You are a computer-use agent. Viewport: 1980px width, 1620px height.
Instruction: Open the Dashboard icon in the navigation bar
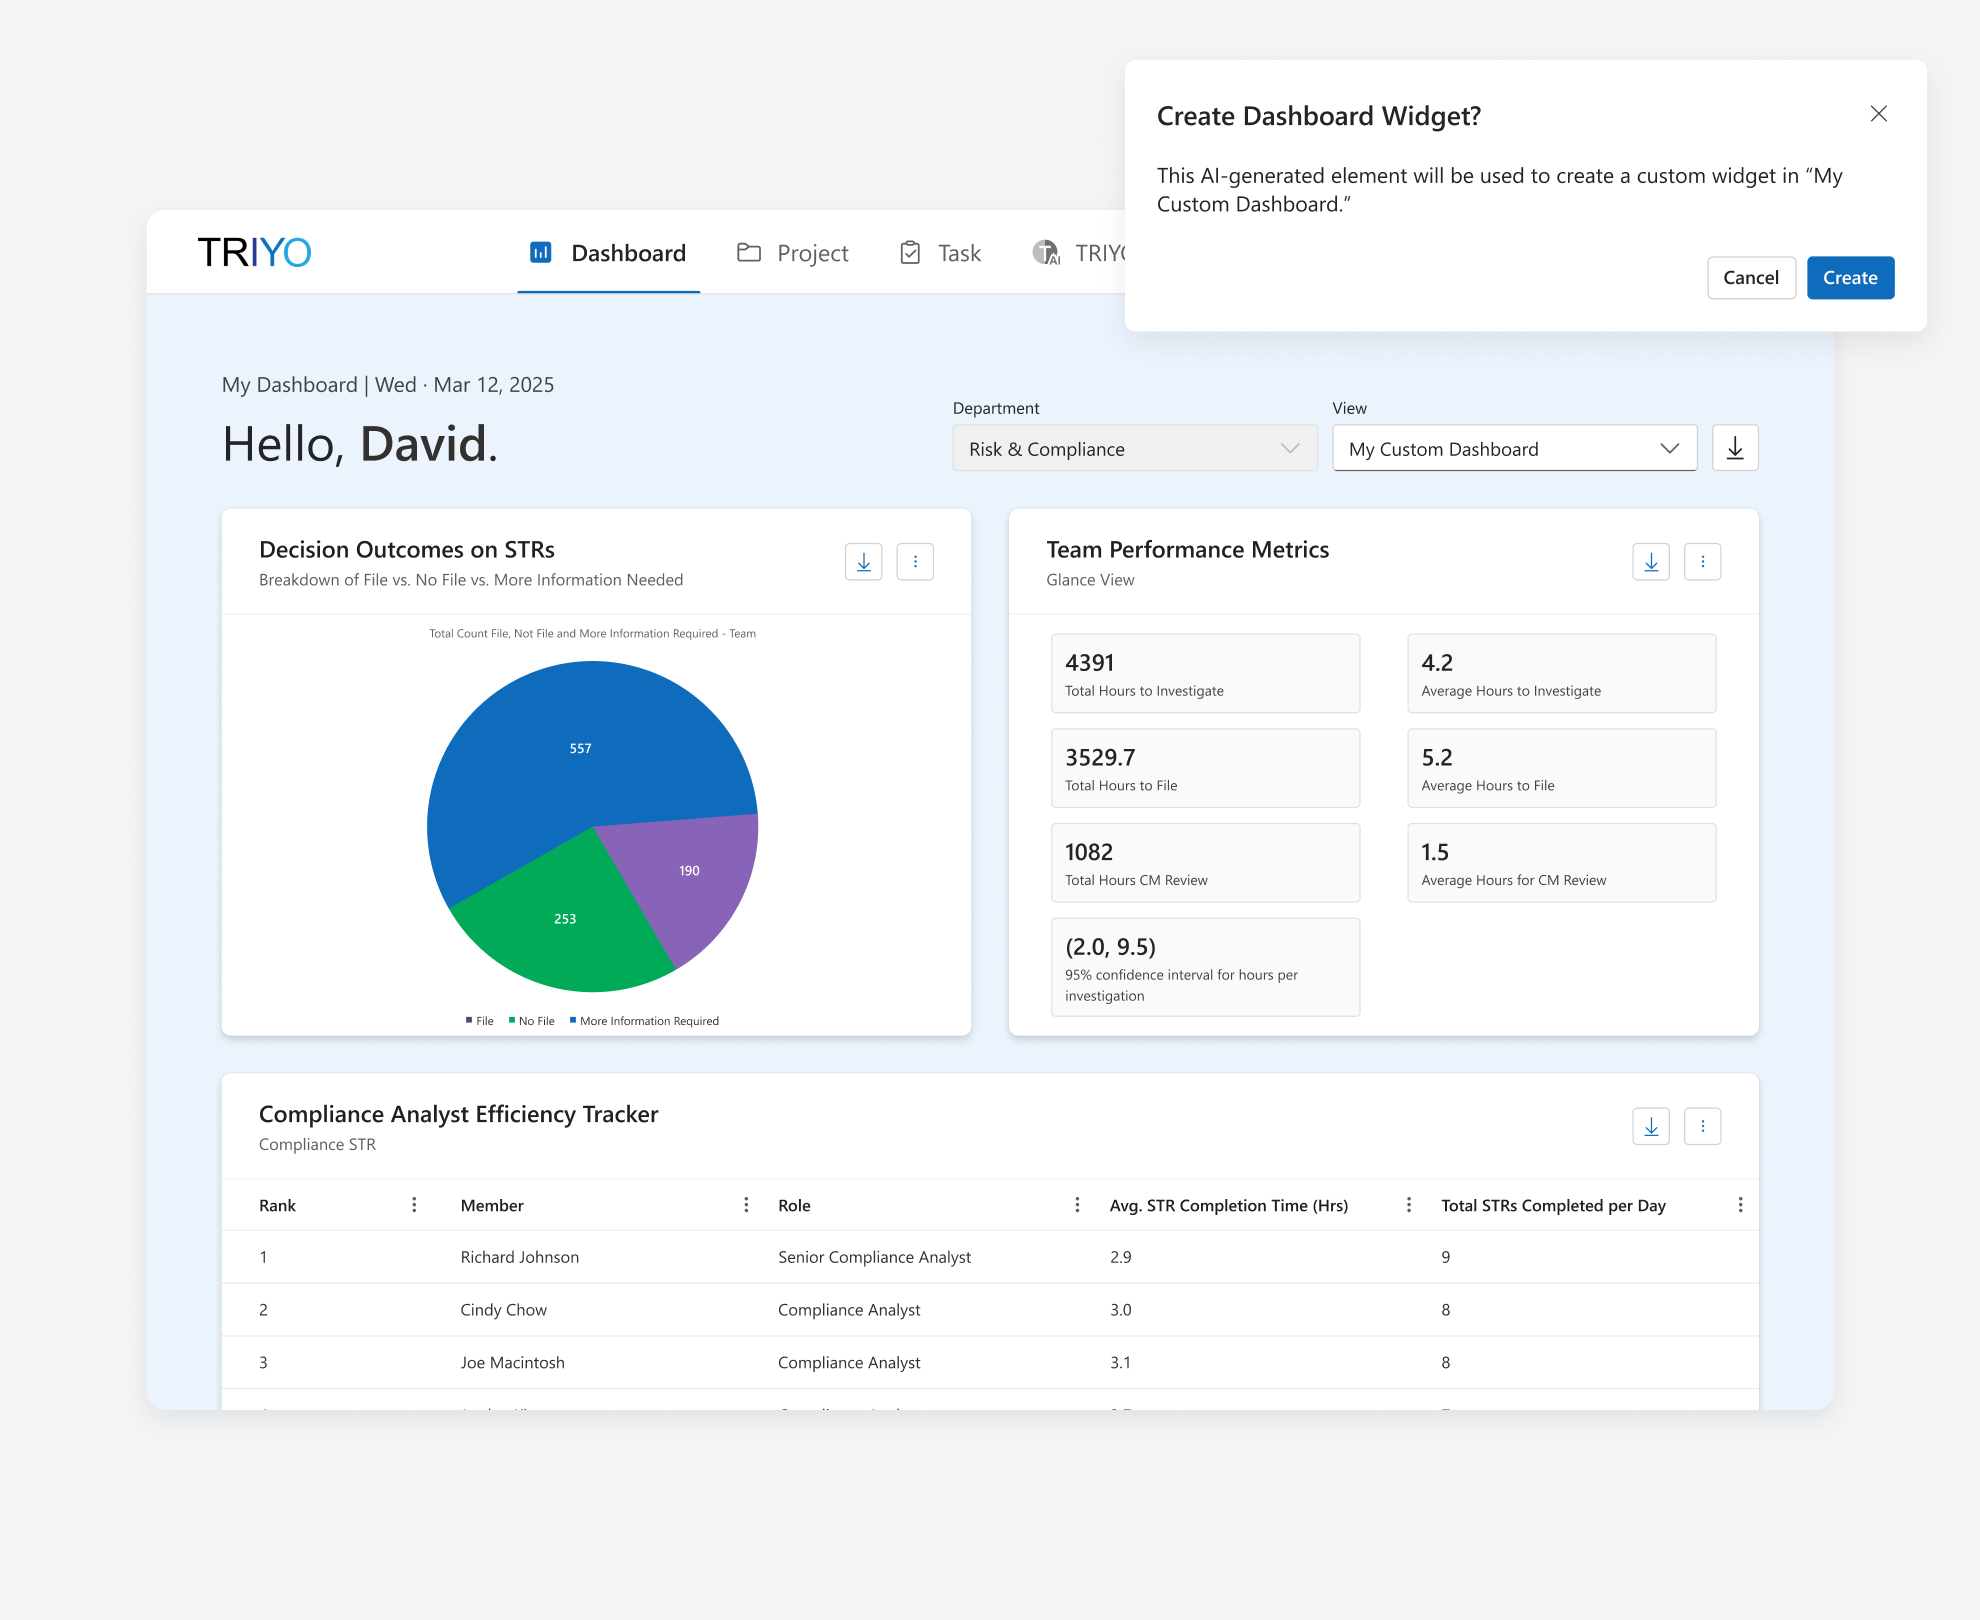tap(540, 253)
